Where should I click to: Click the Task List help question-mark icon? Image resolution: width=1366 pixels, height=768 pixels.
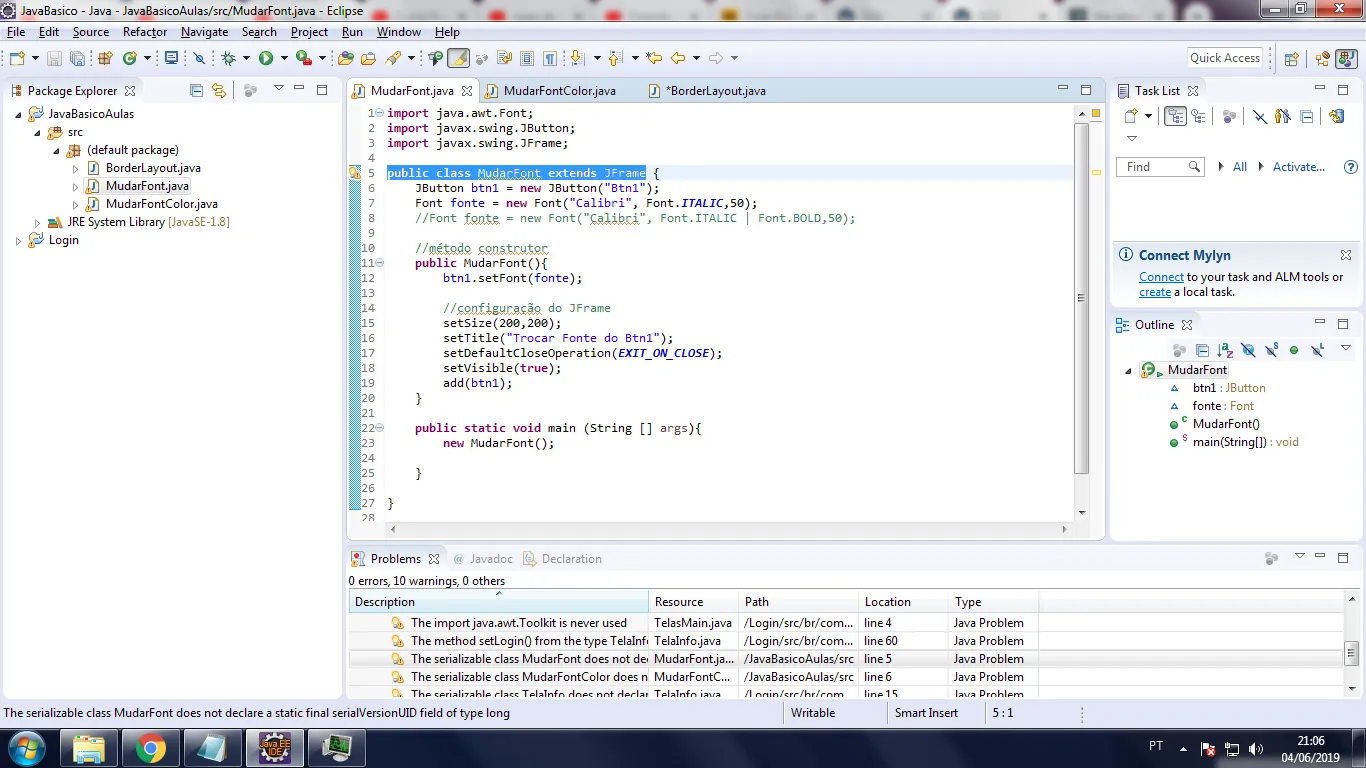click(x=1351, y=167)
